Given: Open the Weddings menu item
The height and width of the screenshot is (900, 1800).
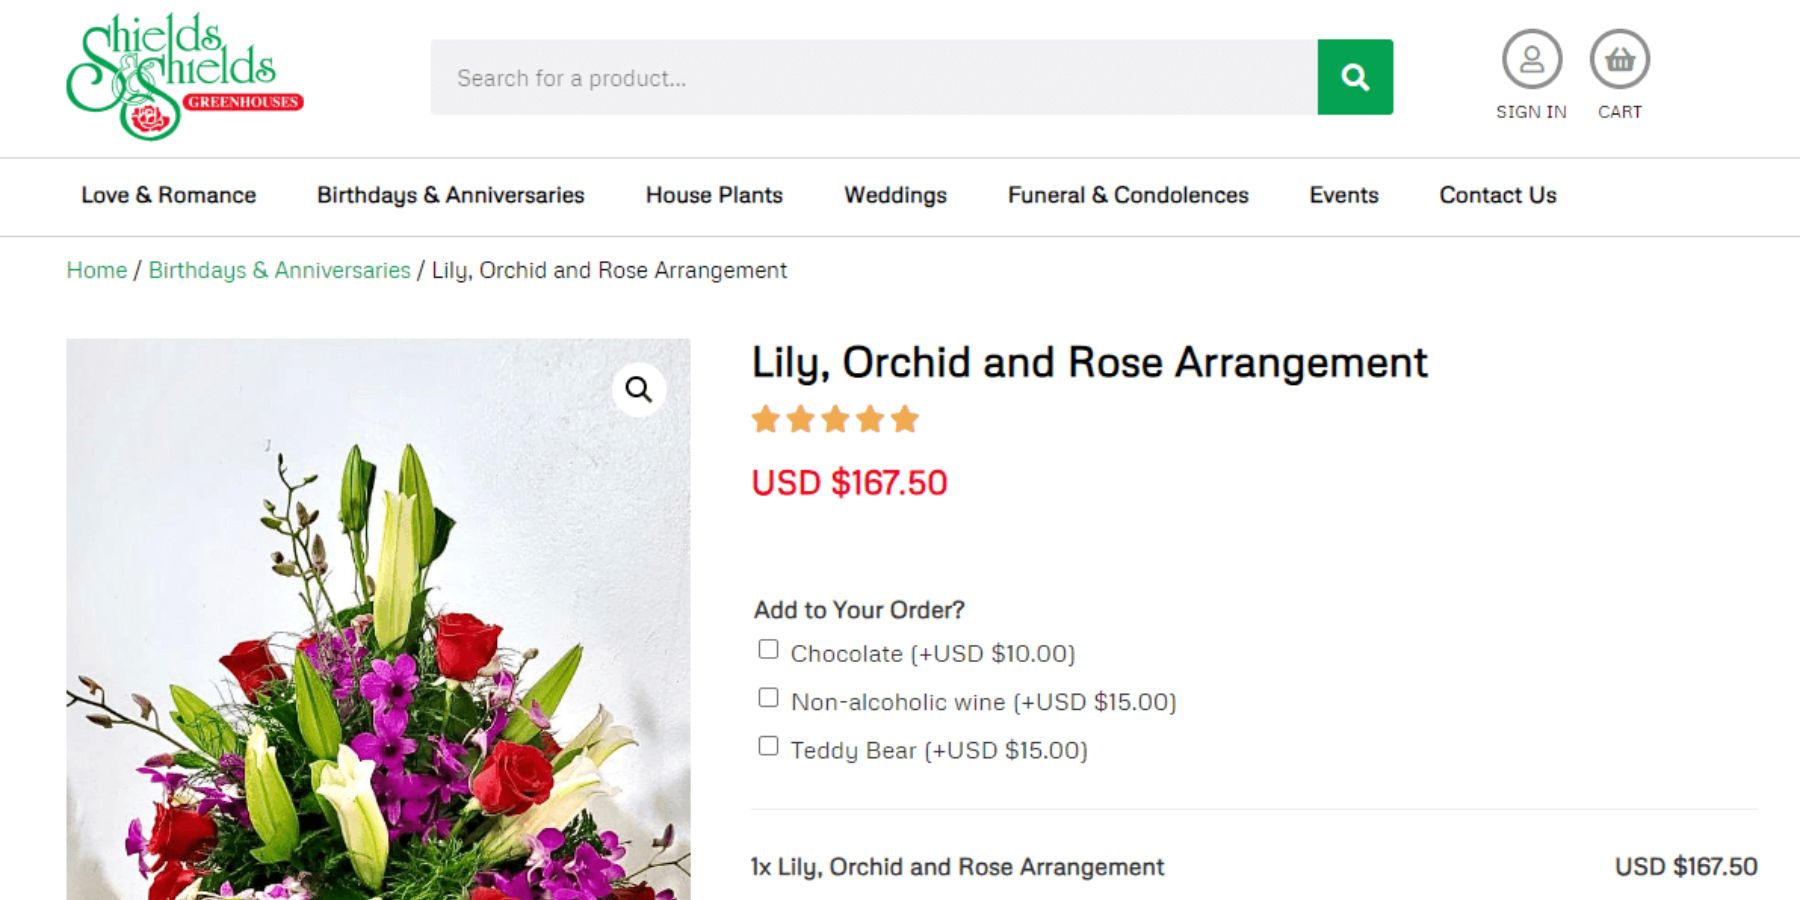Looking at the screenshot, I should coord(895,195).
